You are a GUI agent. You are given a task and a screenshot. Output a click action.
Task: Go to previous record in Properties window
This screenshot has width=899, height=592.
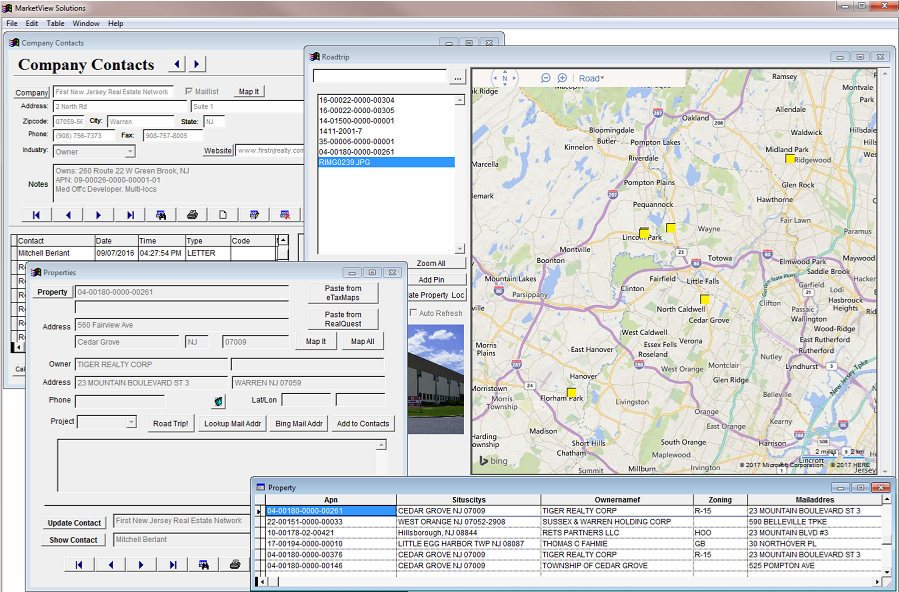(x=111, y=565)
